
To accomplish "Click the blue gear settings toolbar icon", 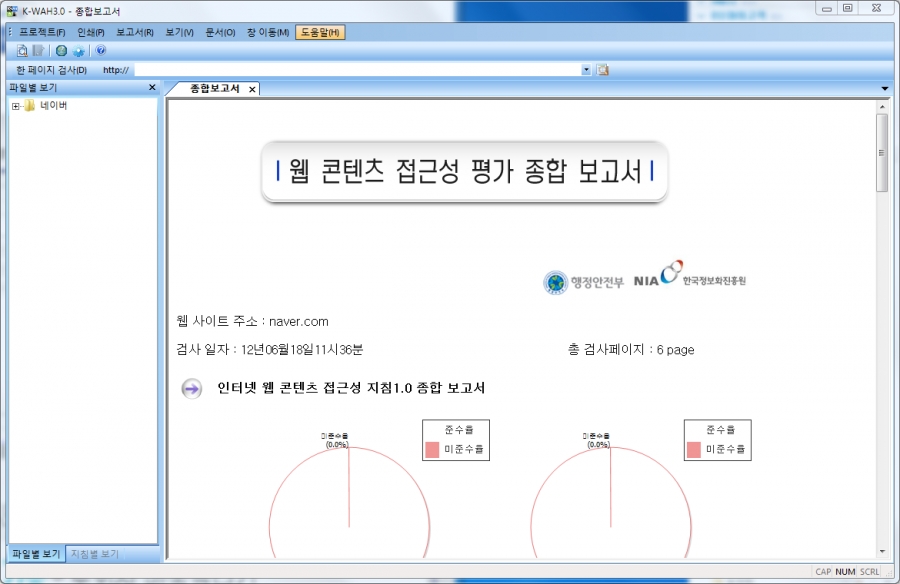I will pyautogui.click(x=78, y=51).
